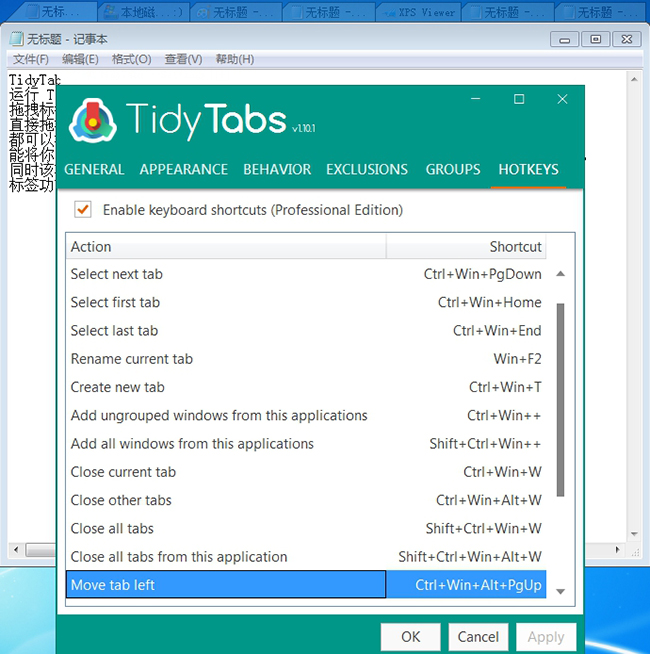This screenshot has height=654, width=650.
Task: Open the EXCLUSIONS tab
Action: tap(367, 169)
